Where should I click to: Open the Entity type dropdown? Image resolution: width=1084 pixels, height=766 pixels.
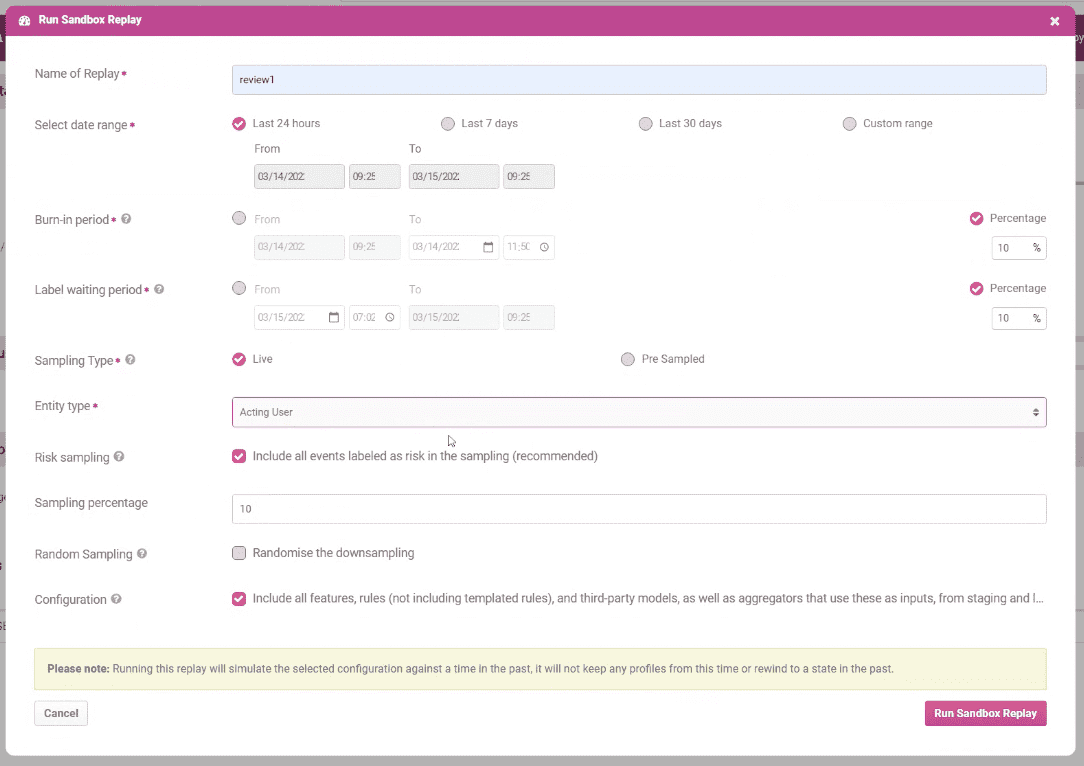[639, 412]
